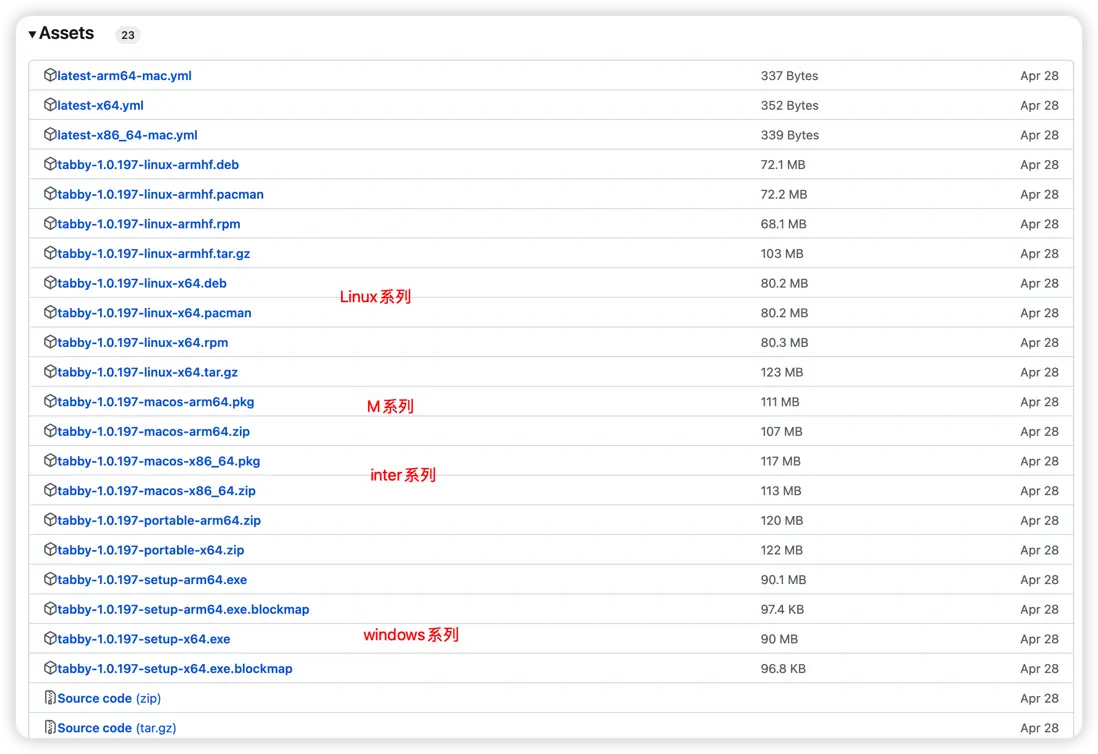Download tabby-1.0.197-linux-armhf.tar.gz
The height and width of the screenshot is (754, 1098).
(x=153, y=253)
